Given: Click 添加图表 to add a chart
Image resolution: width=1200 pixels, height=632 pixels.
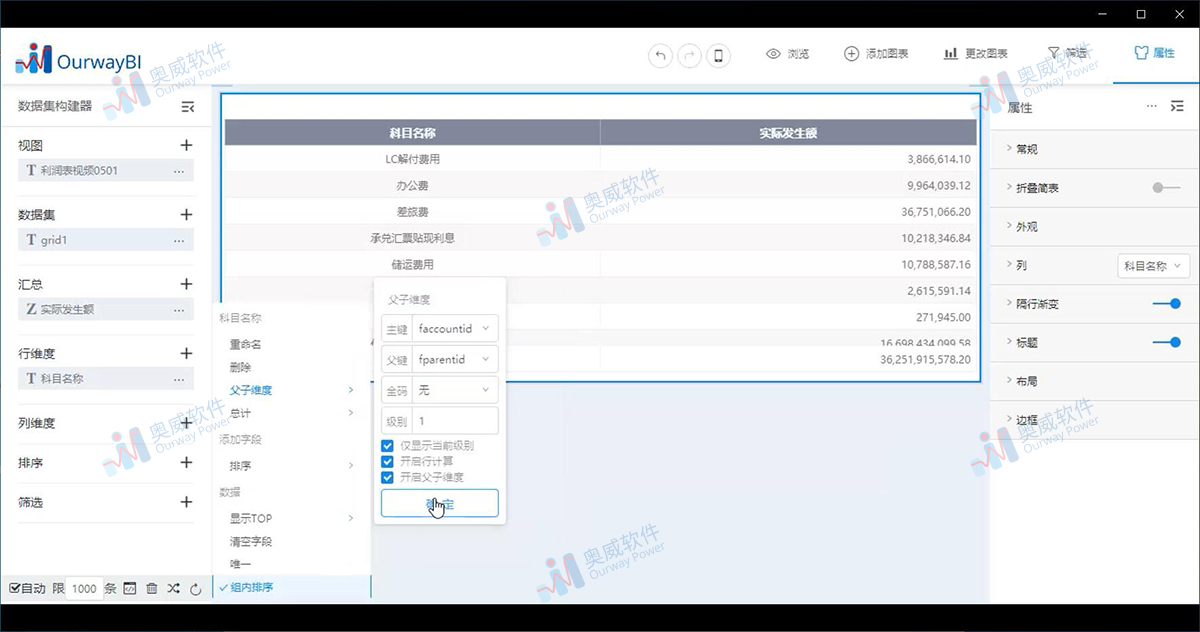Looking at the screenshot, I should [x=876, y=54].
